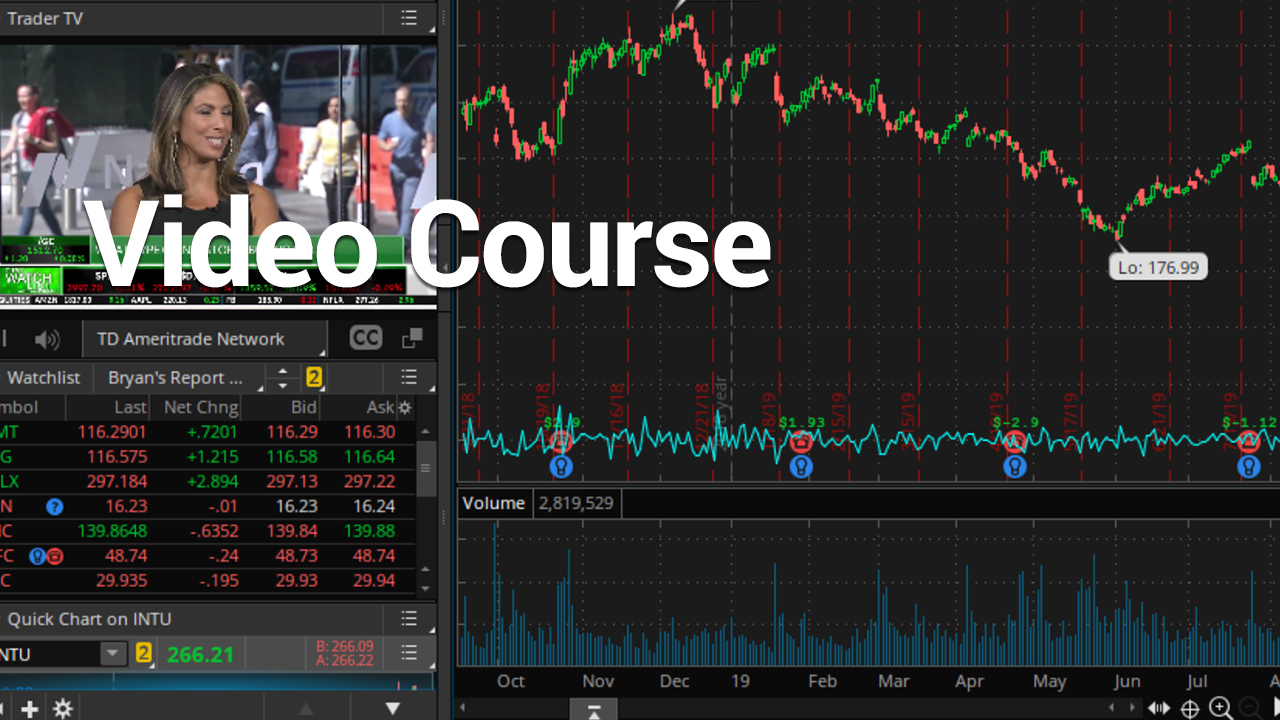Add a gadget with the plus icon
This screenshot has width=1280, height=720.
(x=30, y=709)
